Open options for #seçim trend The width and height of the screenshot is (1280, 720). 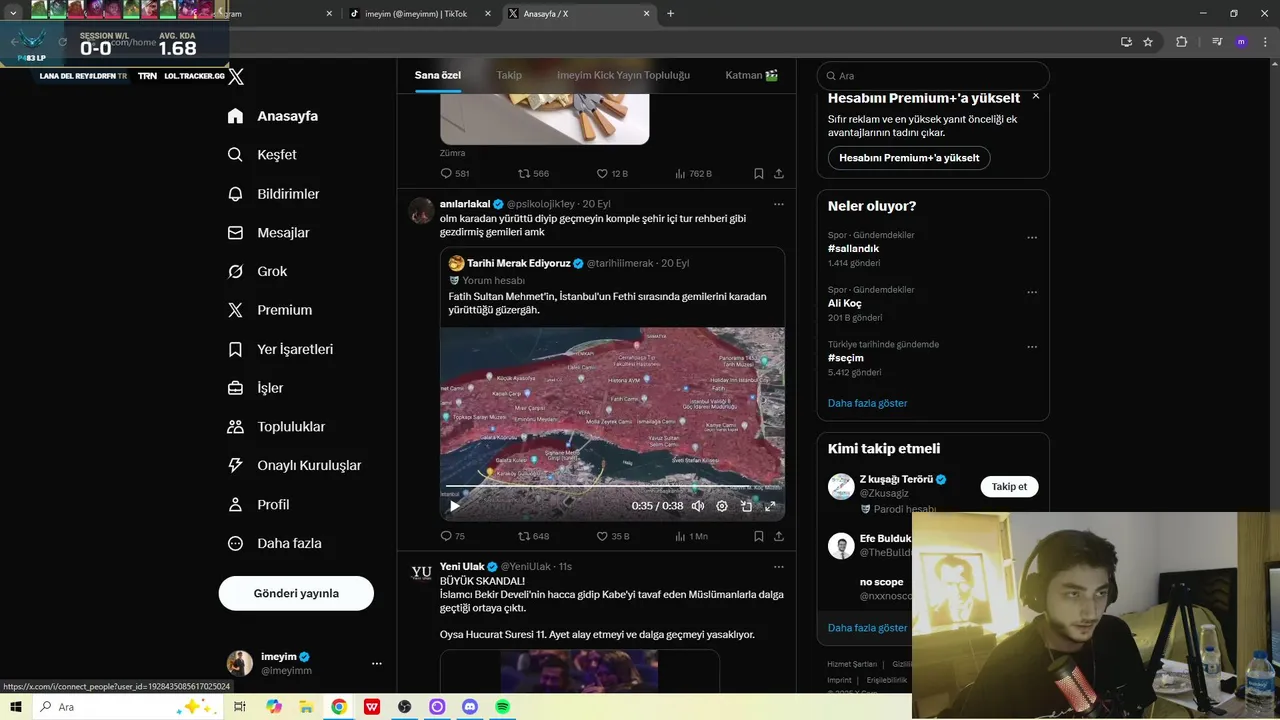[1032, 348]
